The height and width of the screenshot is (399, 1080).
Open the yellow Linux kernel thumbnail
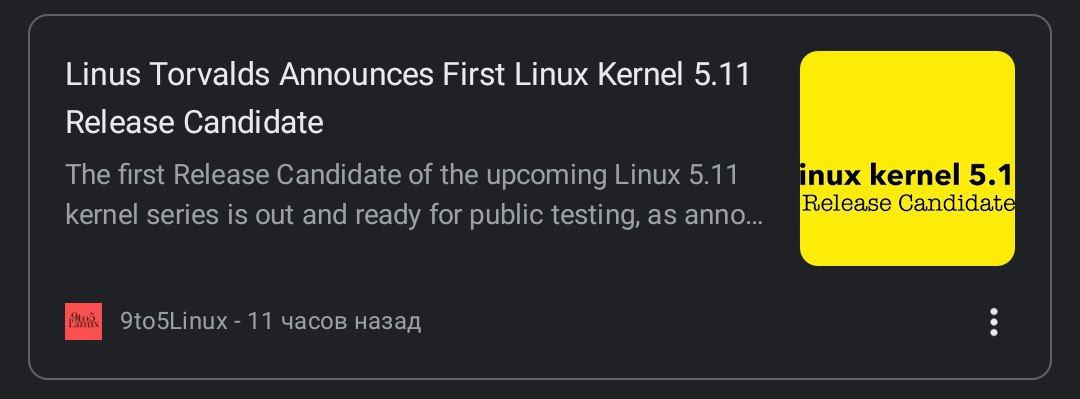pos(907,158)
